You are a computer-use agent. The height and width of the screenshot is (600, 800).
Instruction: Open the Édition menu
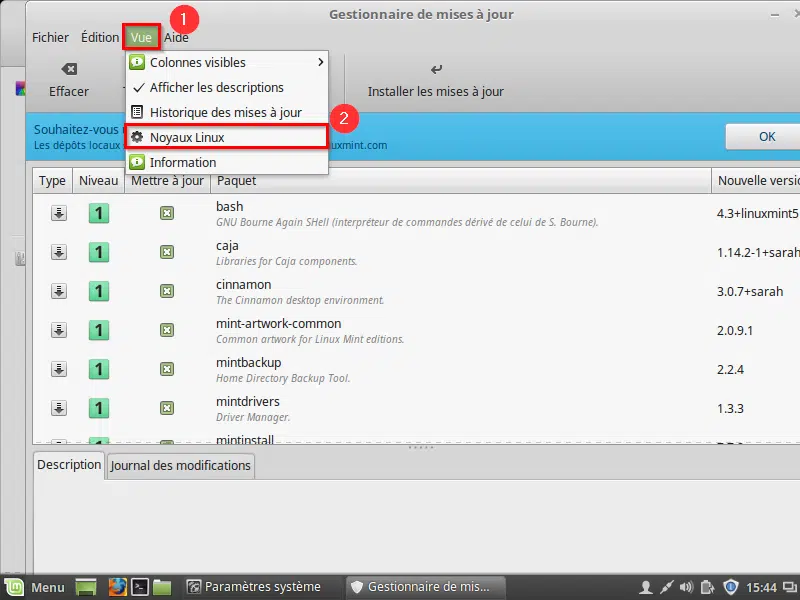pos(99,37)
